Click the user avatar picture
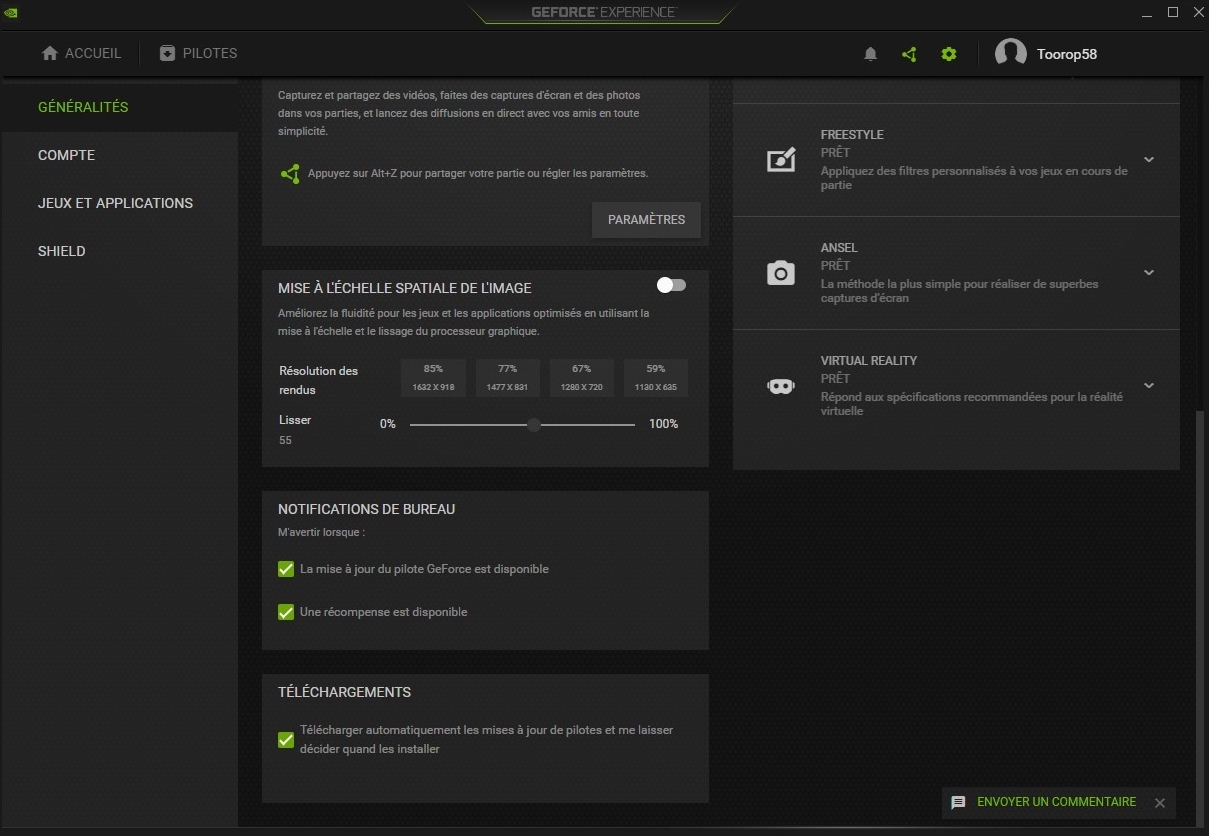 point(1011,54)
